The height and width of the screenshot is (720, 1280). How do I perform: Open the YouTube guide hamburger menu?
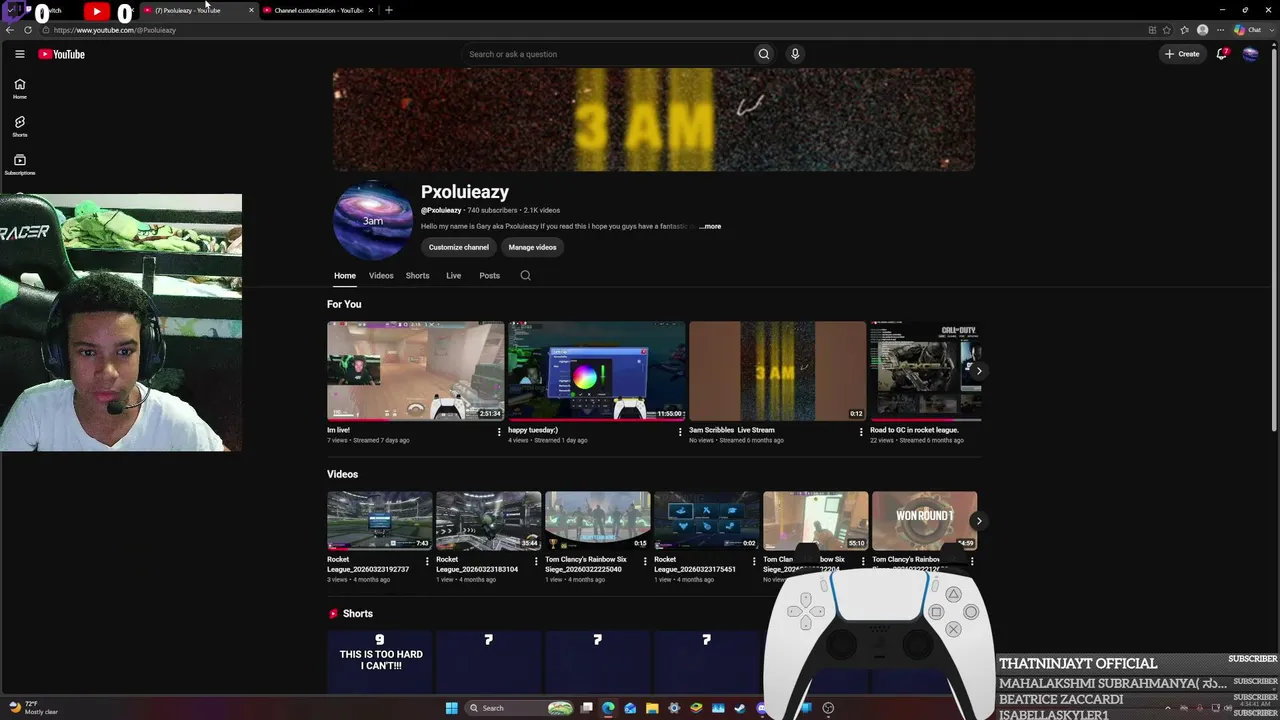pos(19,54)
